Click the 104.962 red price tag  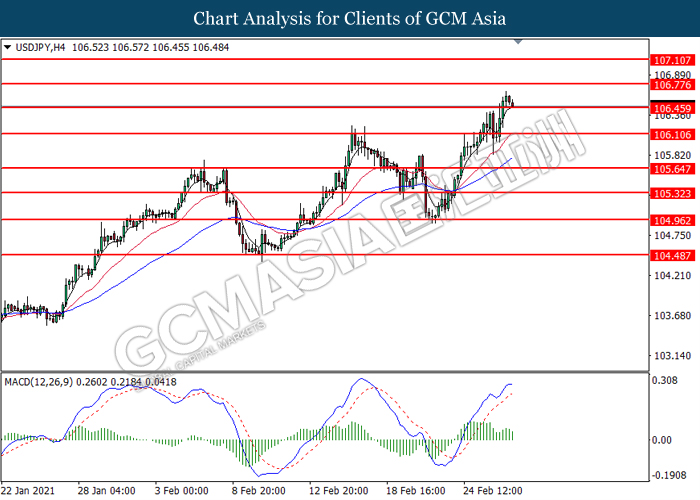pyautogui.click(x=672, y=219)
